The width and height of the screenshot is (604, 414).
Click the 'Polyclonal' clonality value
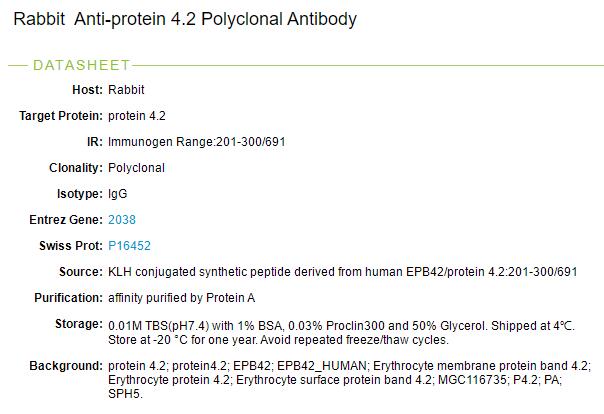click(x=136, y=168)
